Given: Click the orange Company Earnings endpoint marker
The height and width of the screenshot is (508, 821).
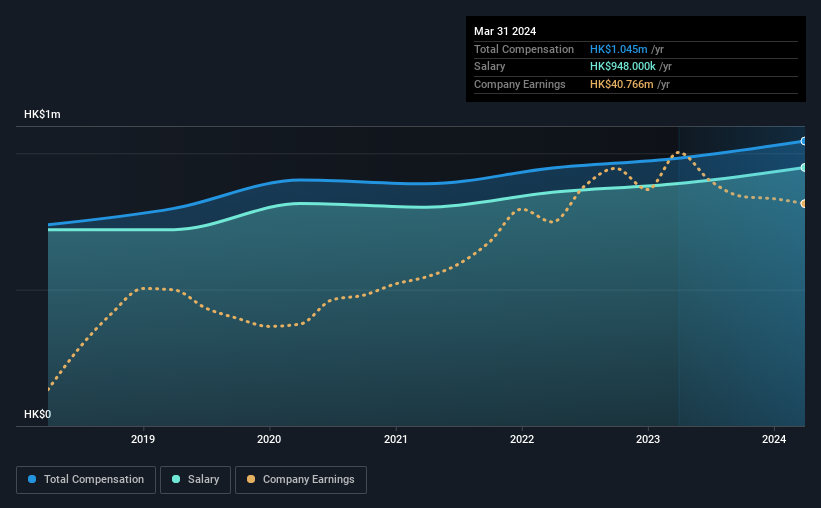Looking at the screenshot, I should click(803, 204).
